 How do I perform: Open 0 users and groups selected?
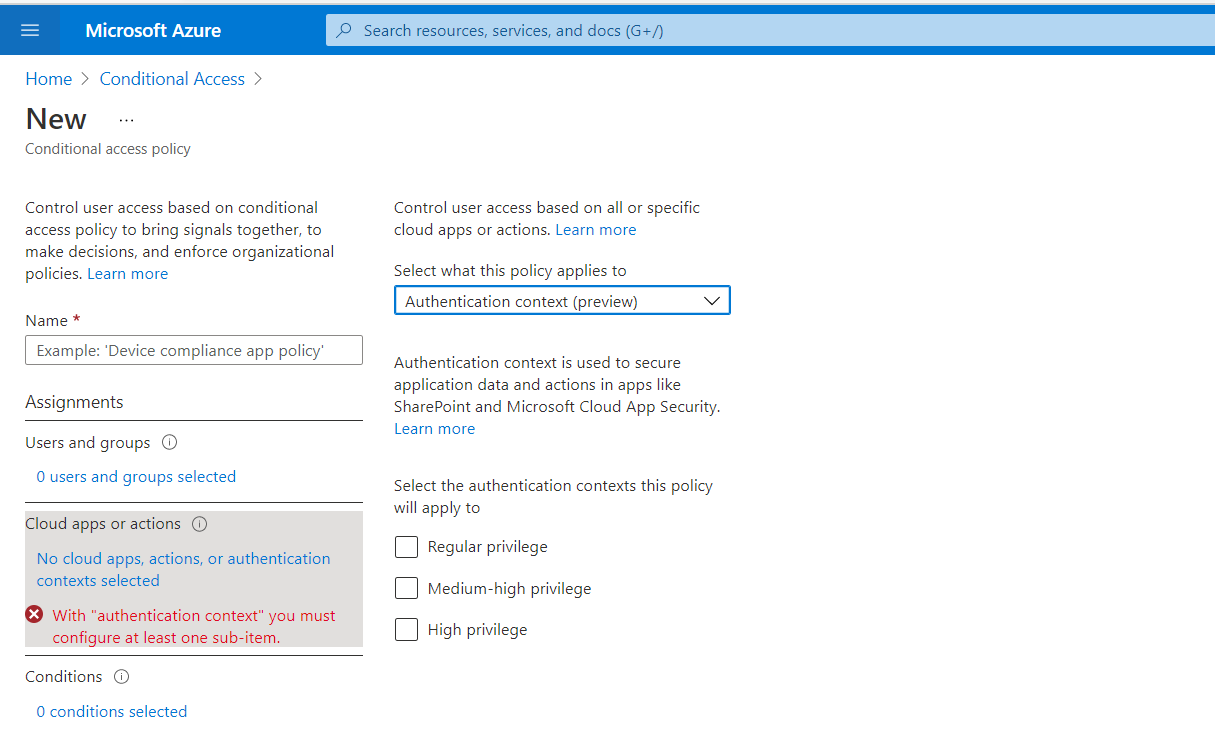136,477
